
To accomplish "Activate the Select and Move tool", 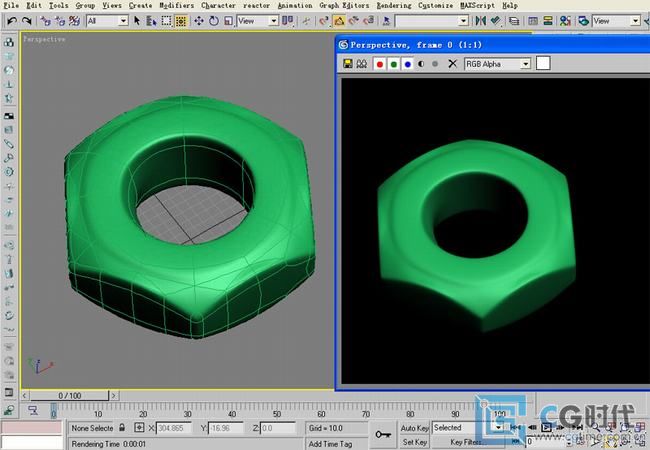I will [199, 21].
